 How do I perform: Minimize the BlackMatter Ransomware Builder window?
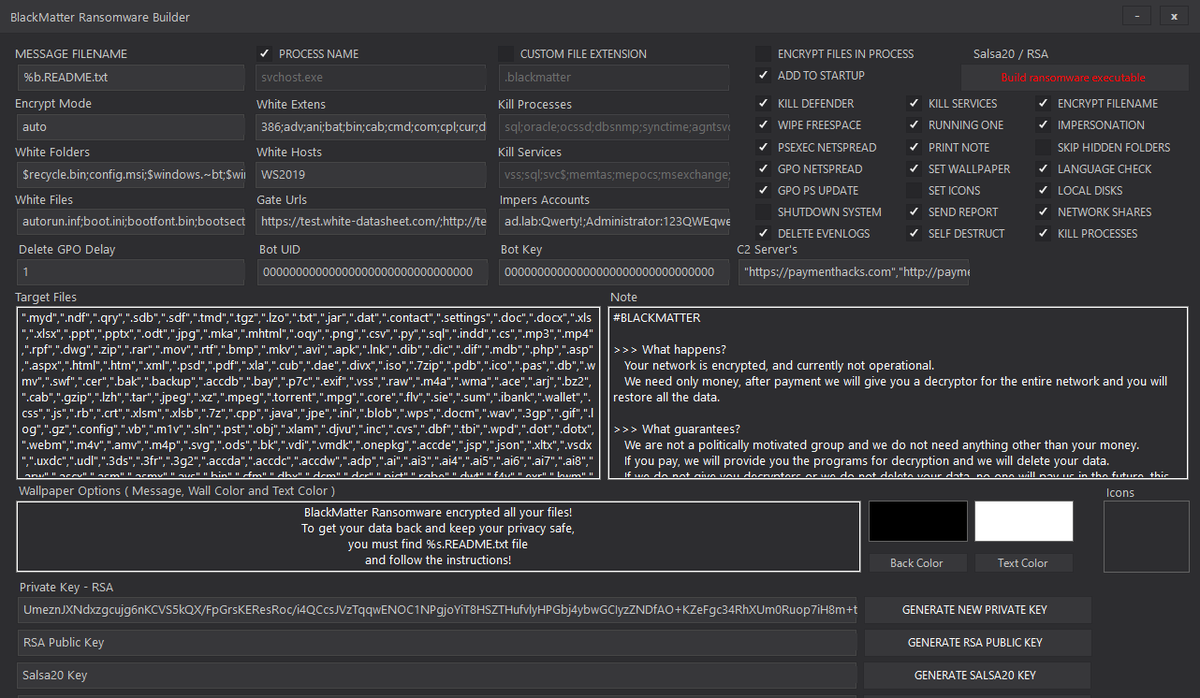(x=1136, y=16)
